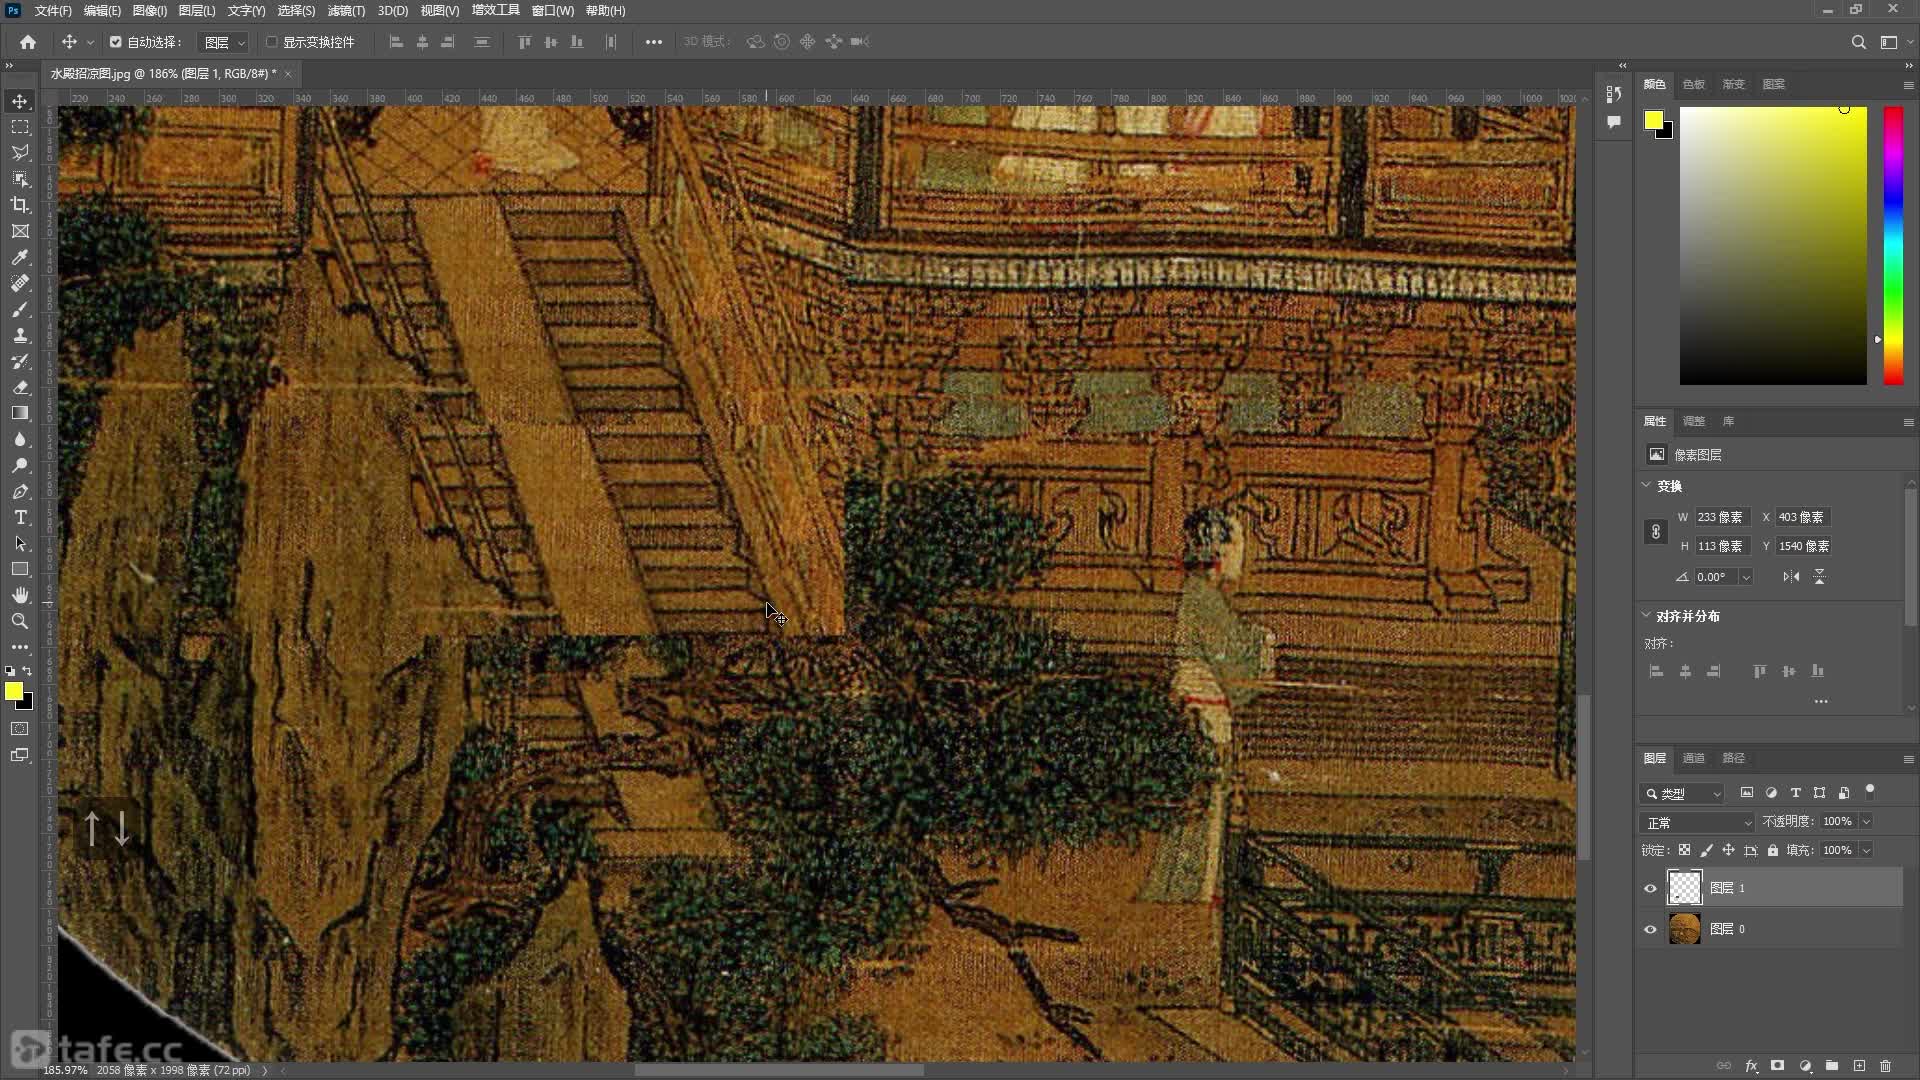This screenshot has height=1080, width=1920.
Task: Select the Move tool
Action: (20, 101)
